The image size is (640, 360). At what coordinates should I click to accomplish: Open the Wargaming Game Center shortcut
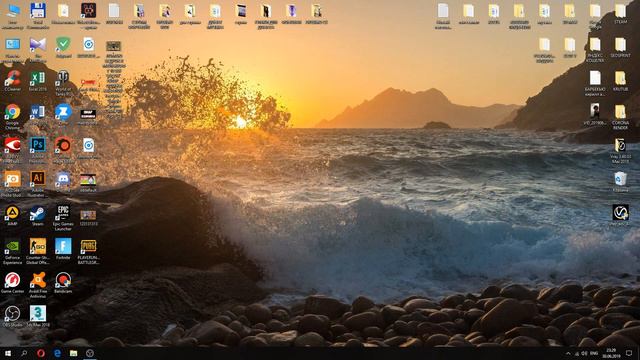pyautogui.click(x=12, y=280)
